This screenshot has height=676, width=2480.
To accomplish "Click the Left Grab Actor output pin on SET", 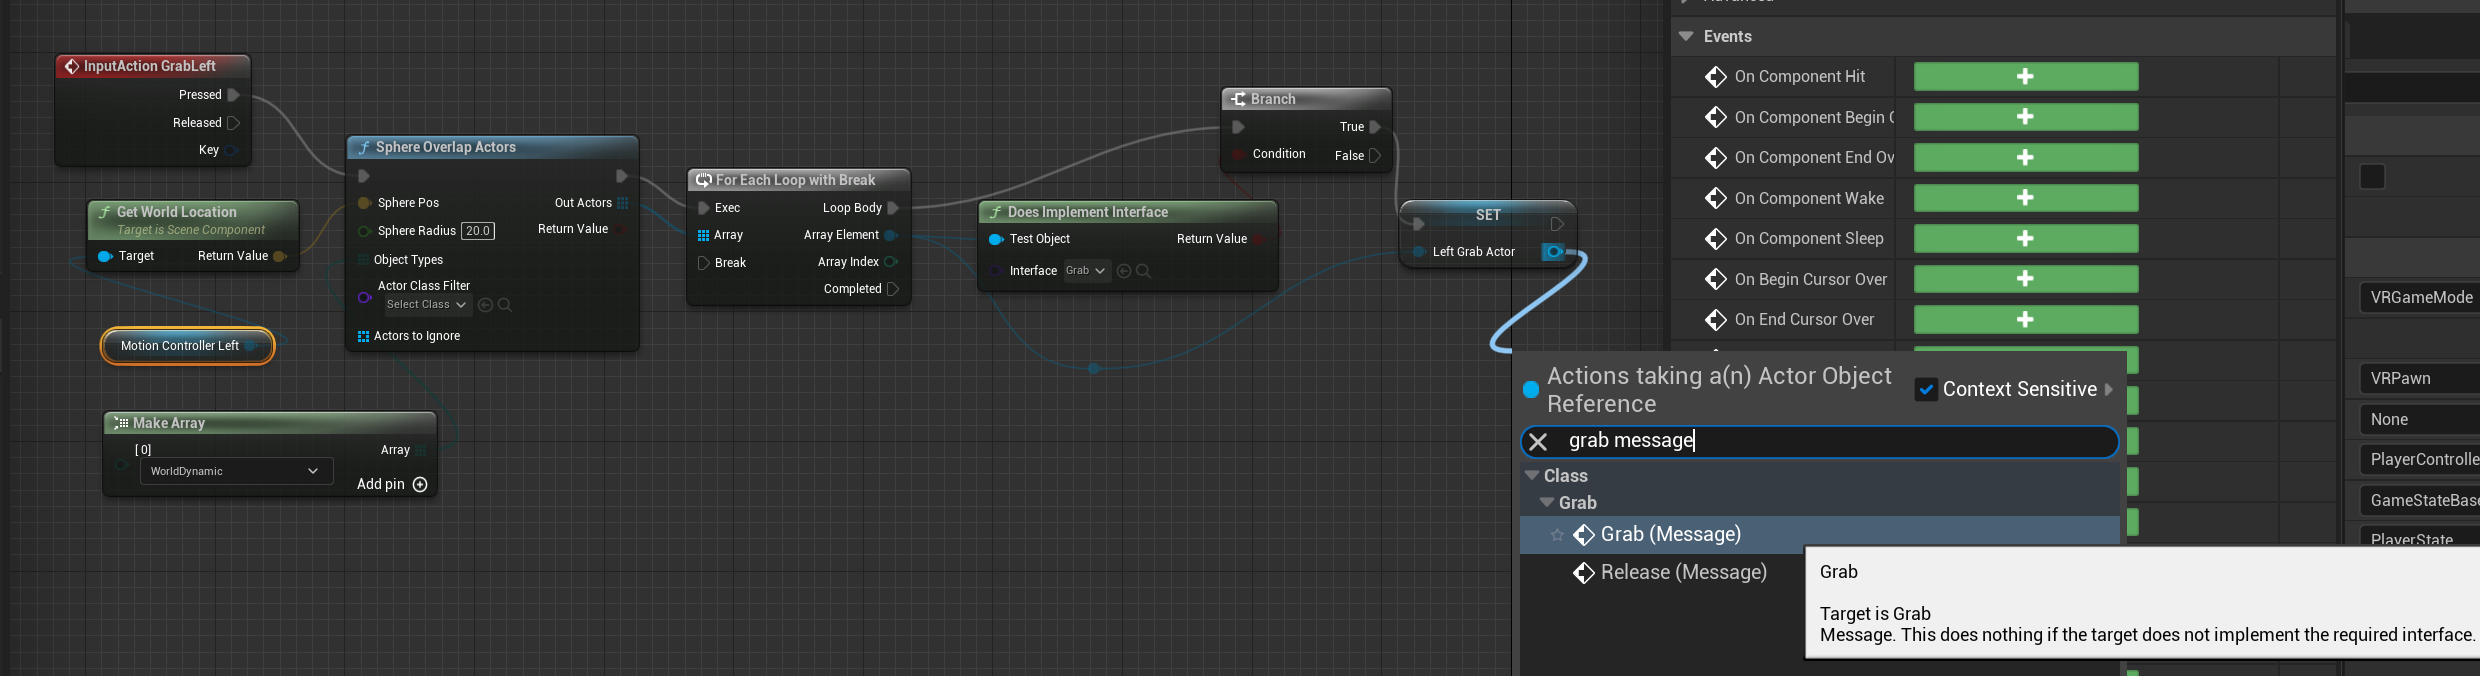I will (x=1552, y=252).
